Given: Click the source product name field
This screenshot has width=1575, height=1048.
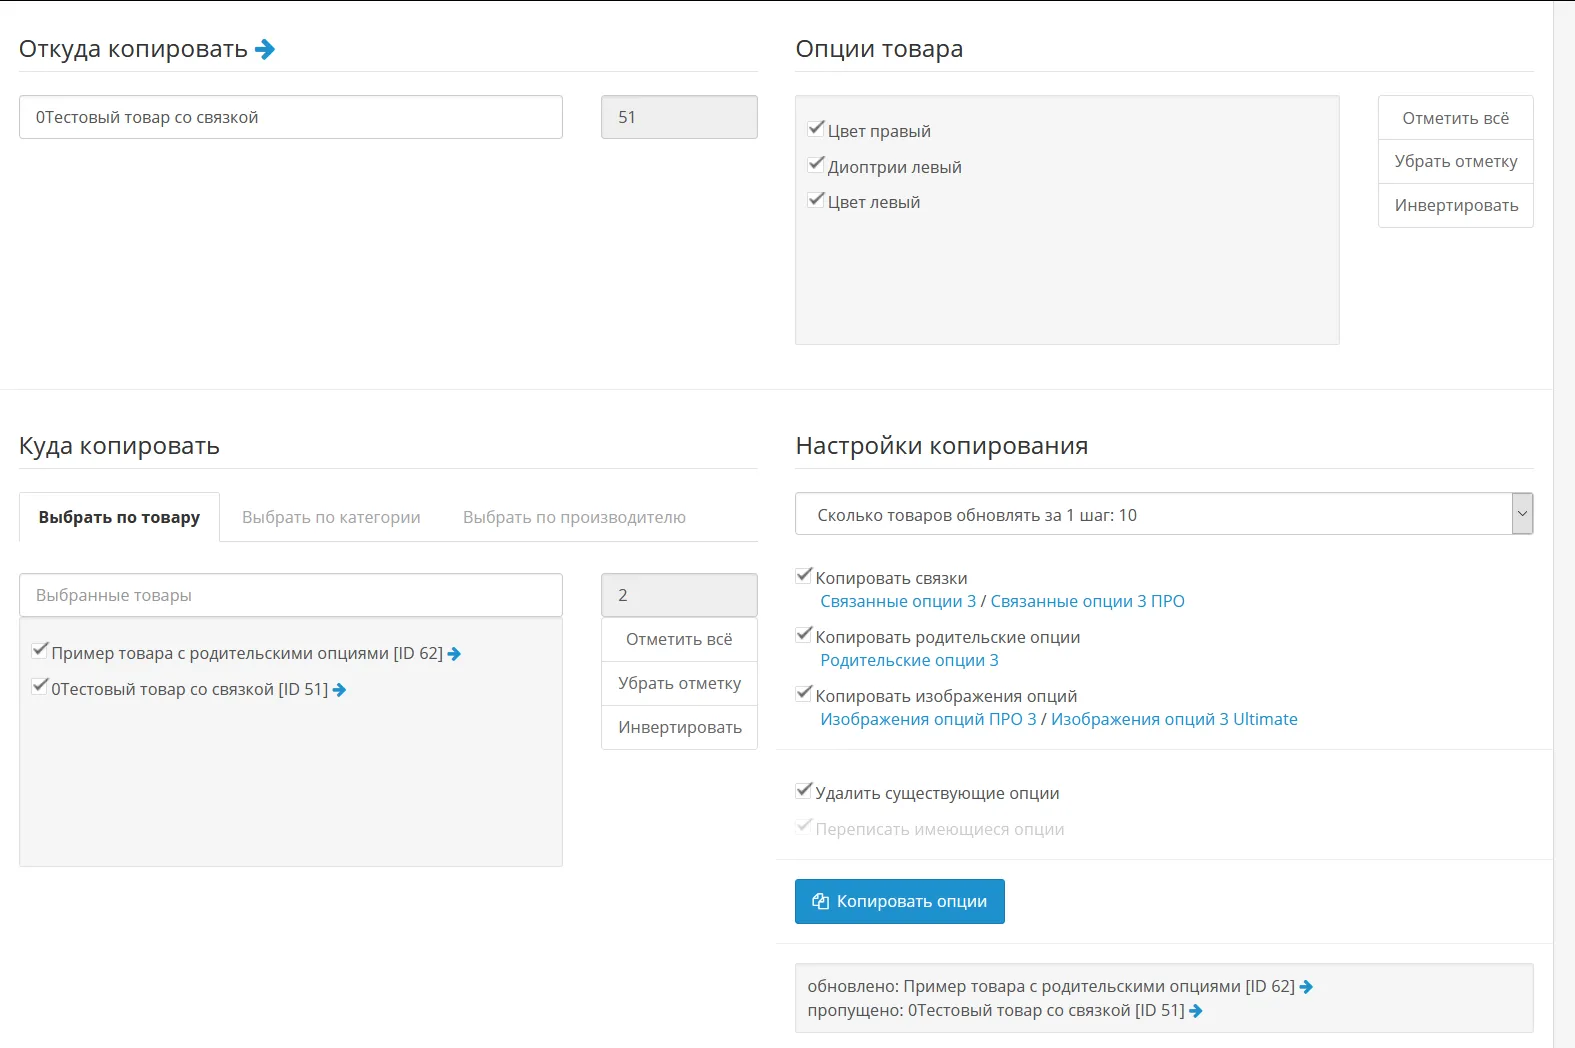Looking at the screenshot, I should pos(290,117).
